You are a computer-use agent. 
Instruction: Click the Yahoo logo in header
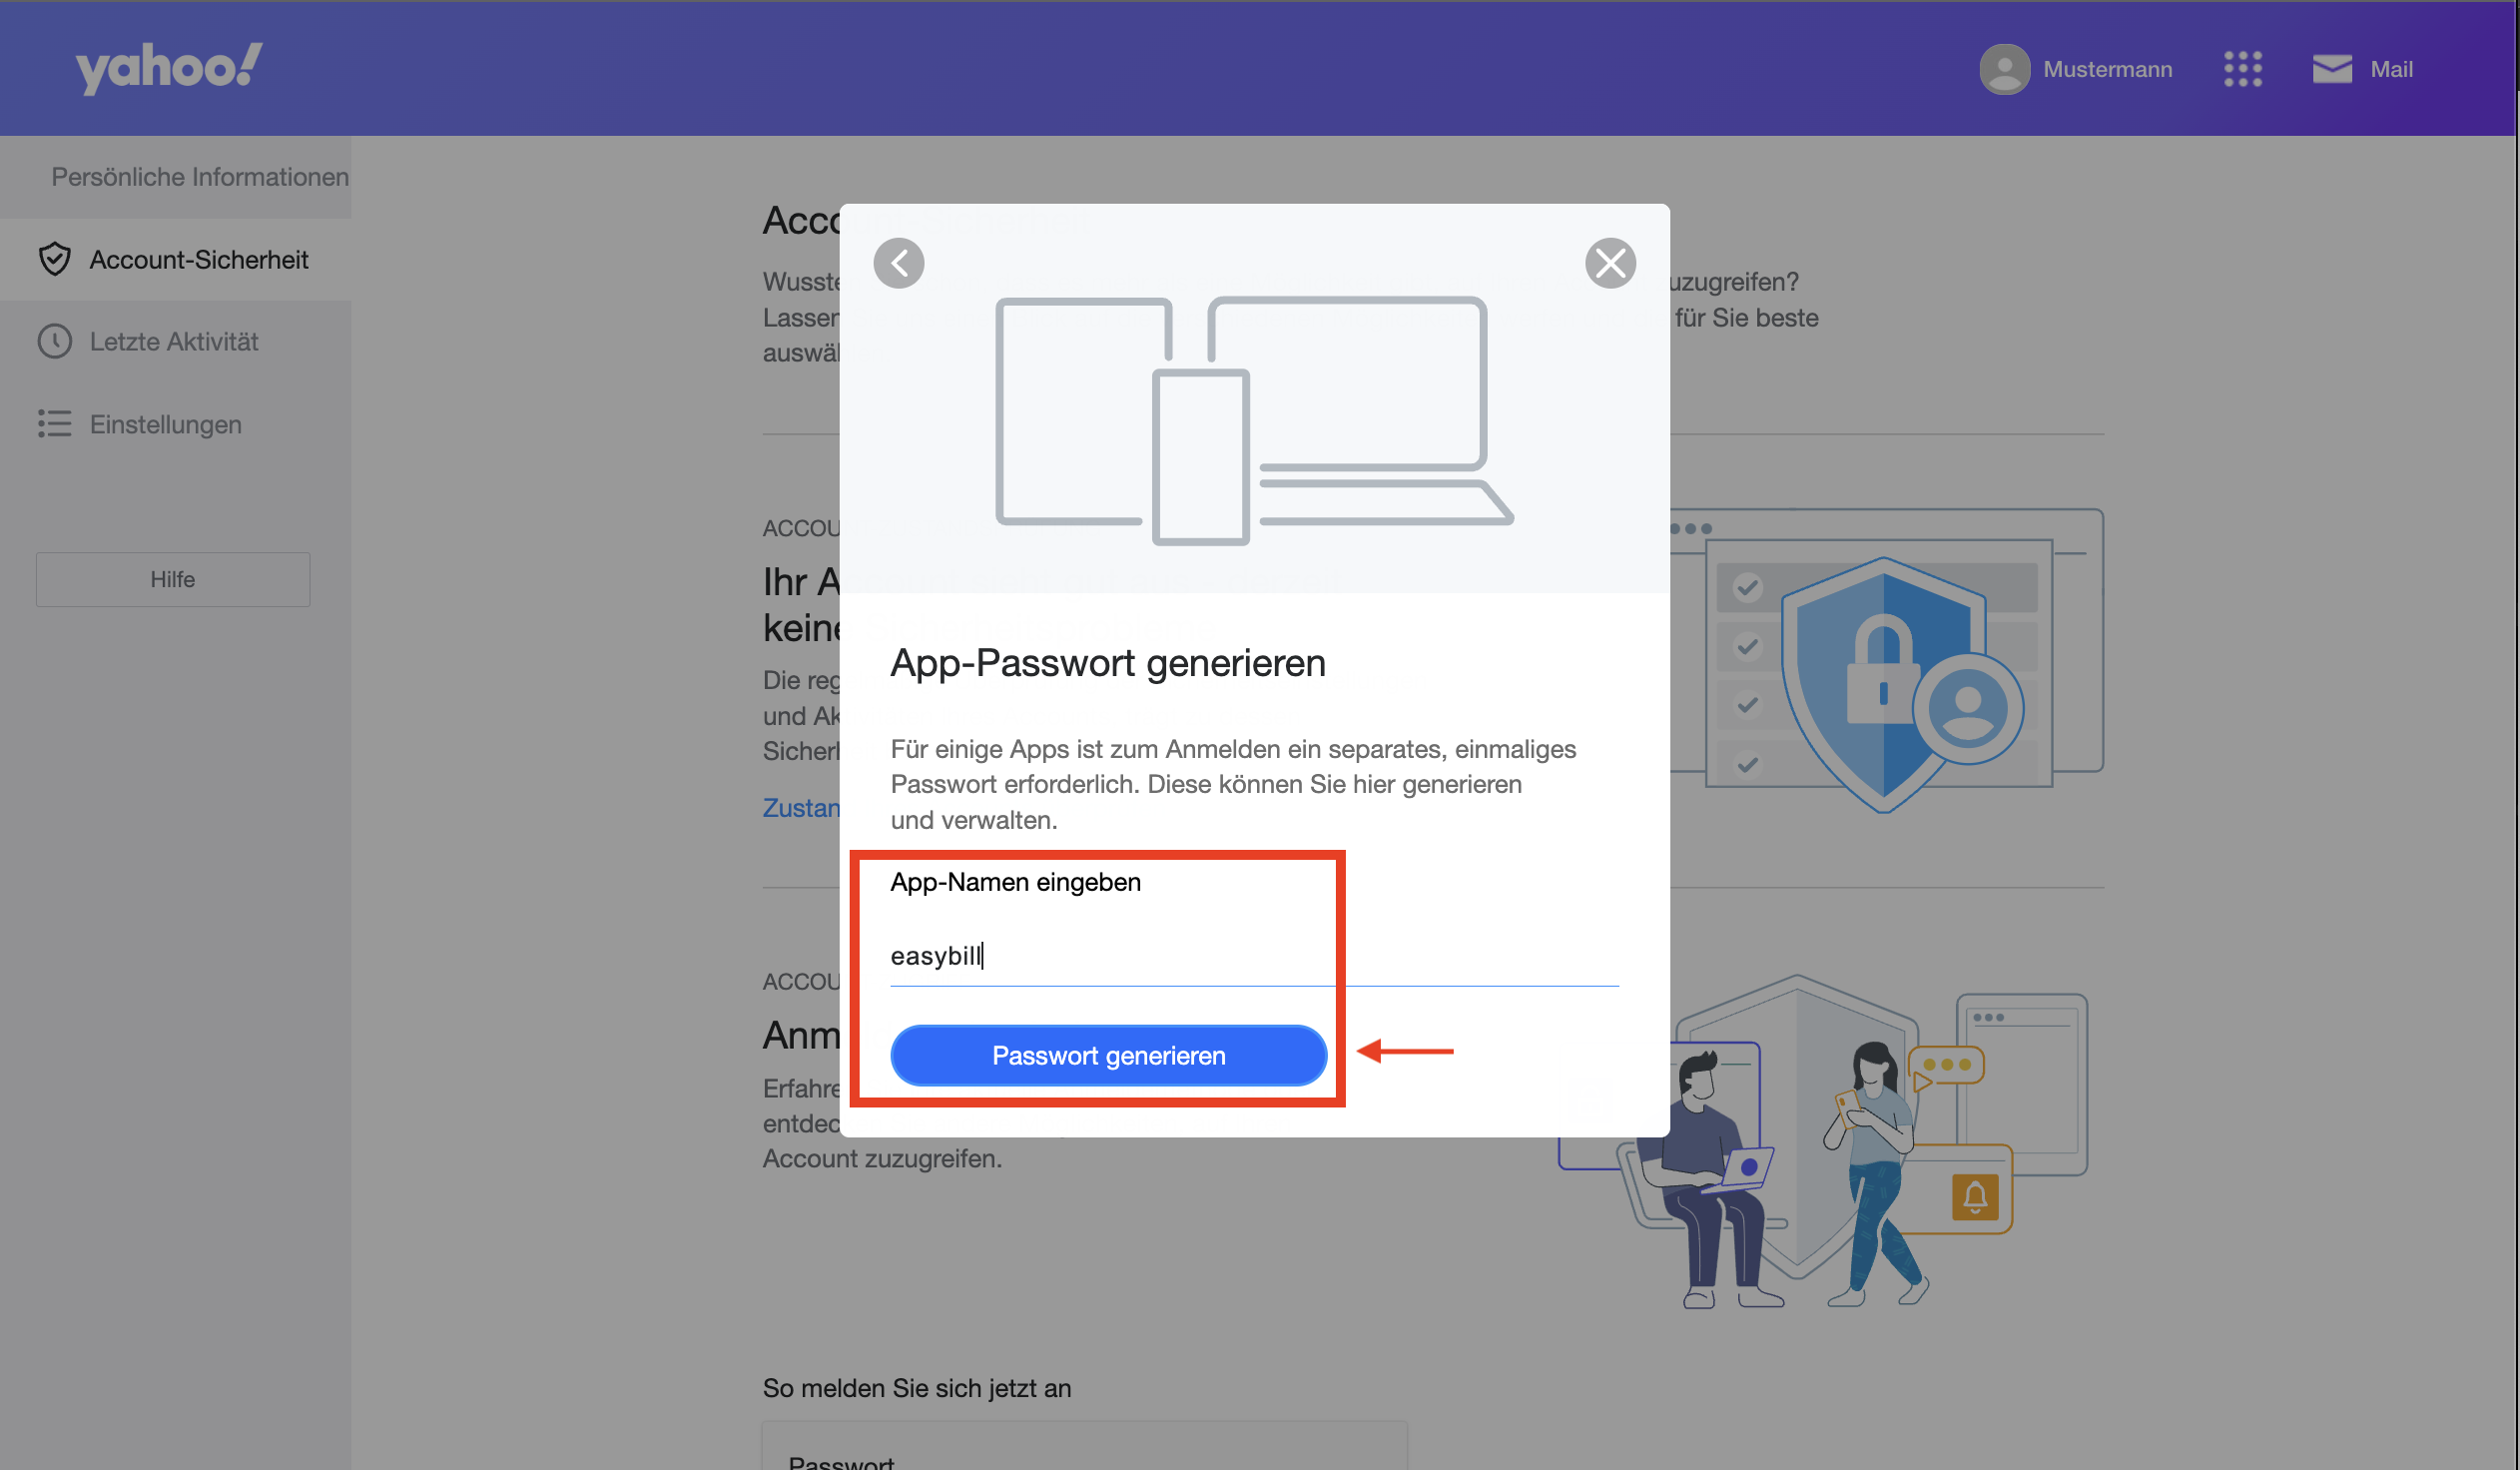(169, 68)
